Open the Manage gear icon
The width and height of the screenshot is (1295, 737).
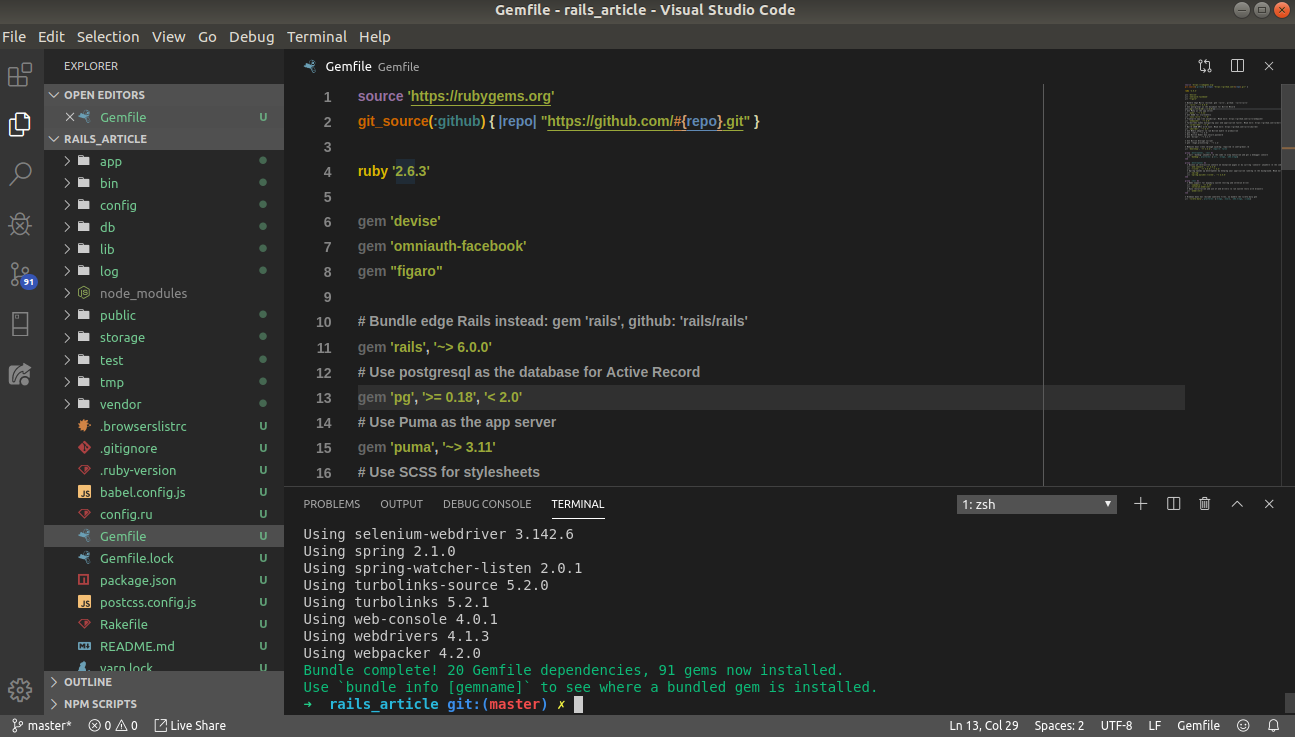pyautogui.click(x=20, y=690)
